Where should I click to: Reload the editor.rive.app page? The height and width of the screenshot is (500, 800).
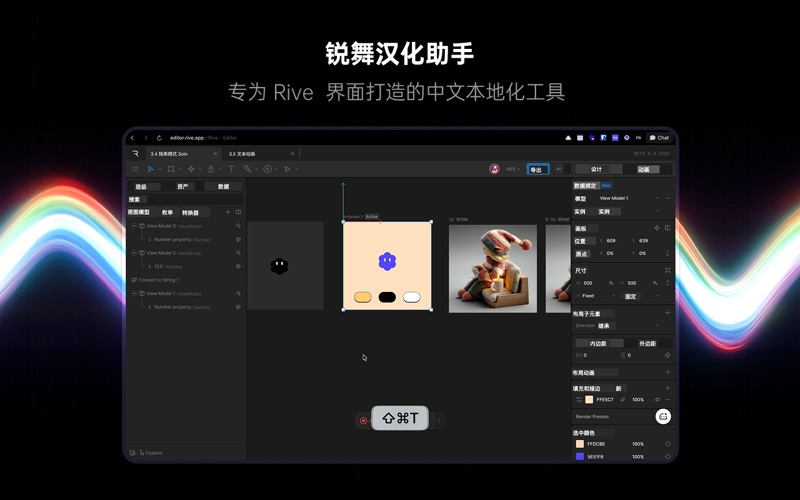point(159,138)
